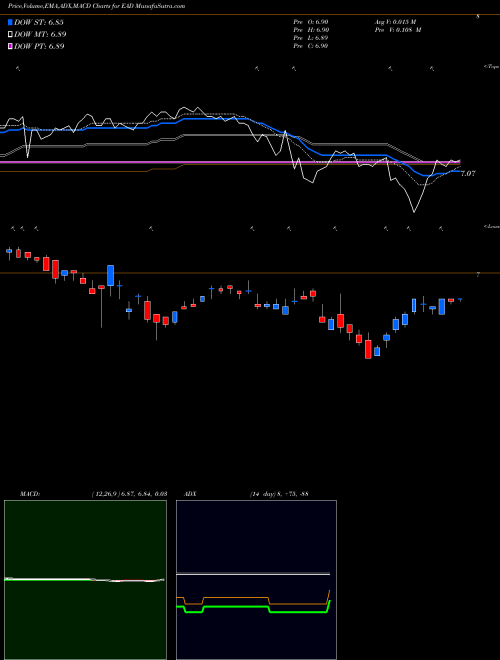Select the 'DOW MT: 6.89' legend label
500x660 pixels.
(40, 35)
